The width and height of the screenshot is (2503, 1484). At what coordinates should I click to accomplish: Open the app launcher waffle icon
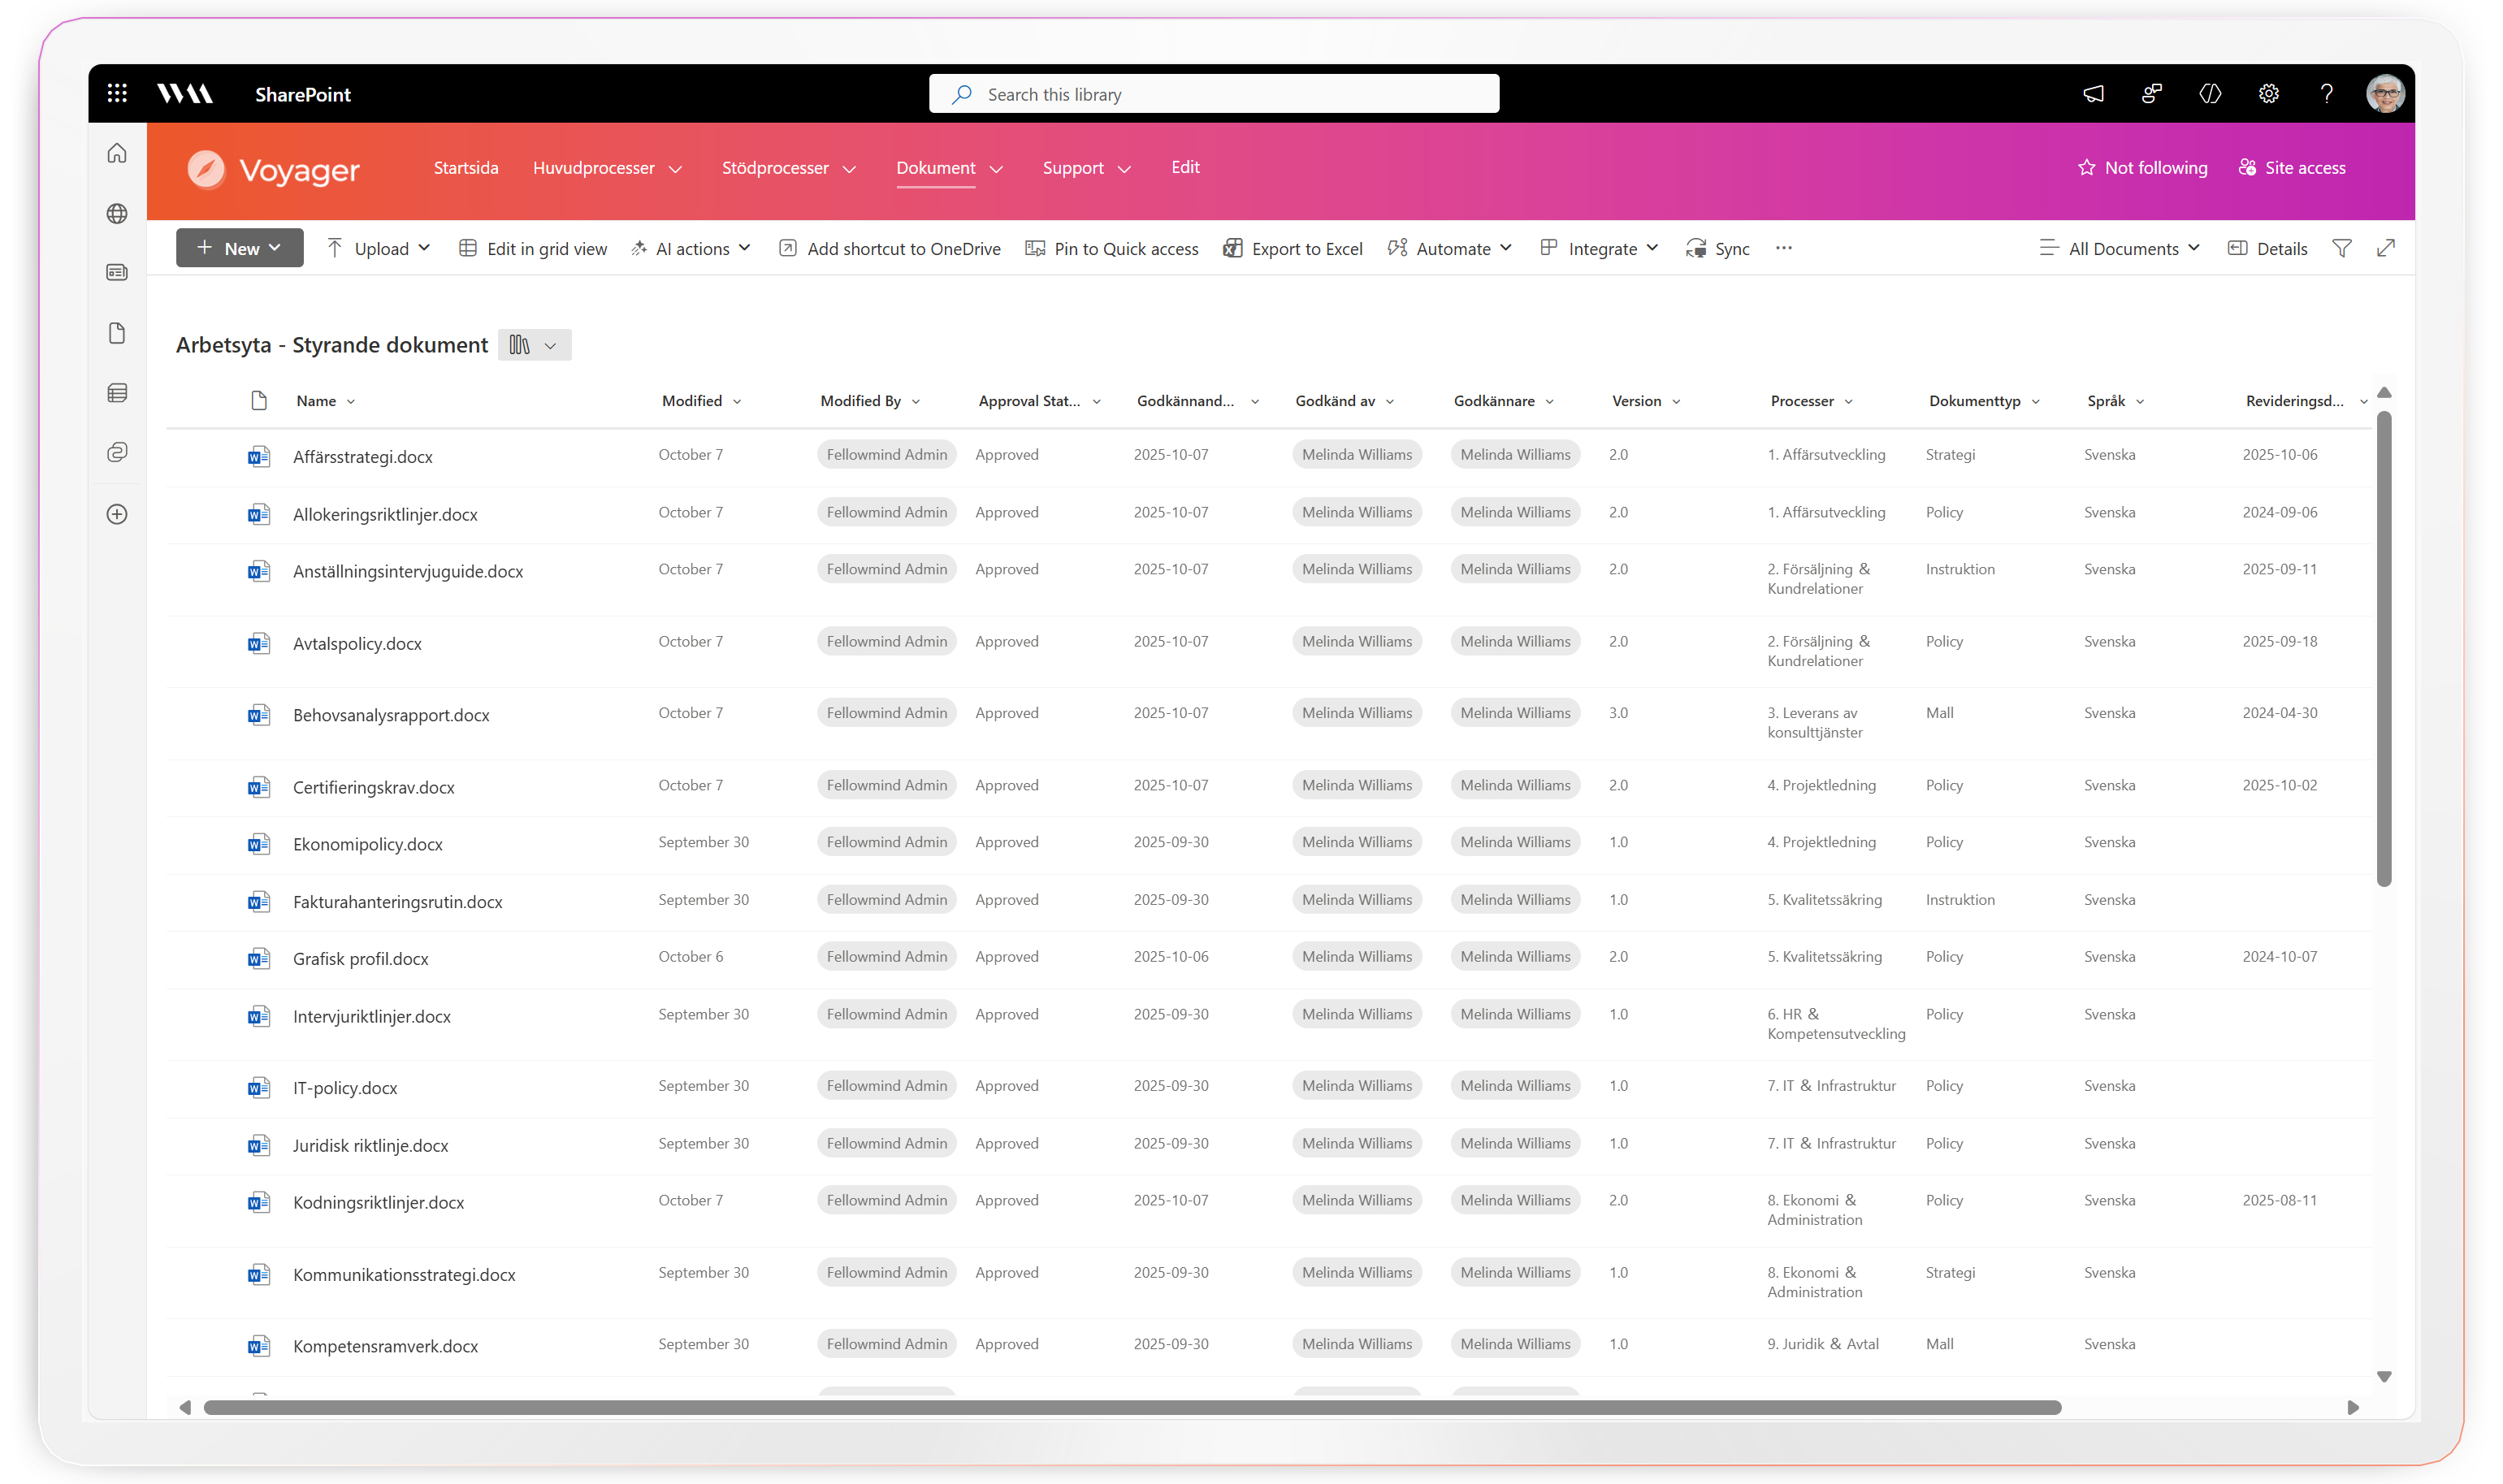[117, 93]
